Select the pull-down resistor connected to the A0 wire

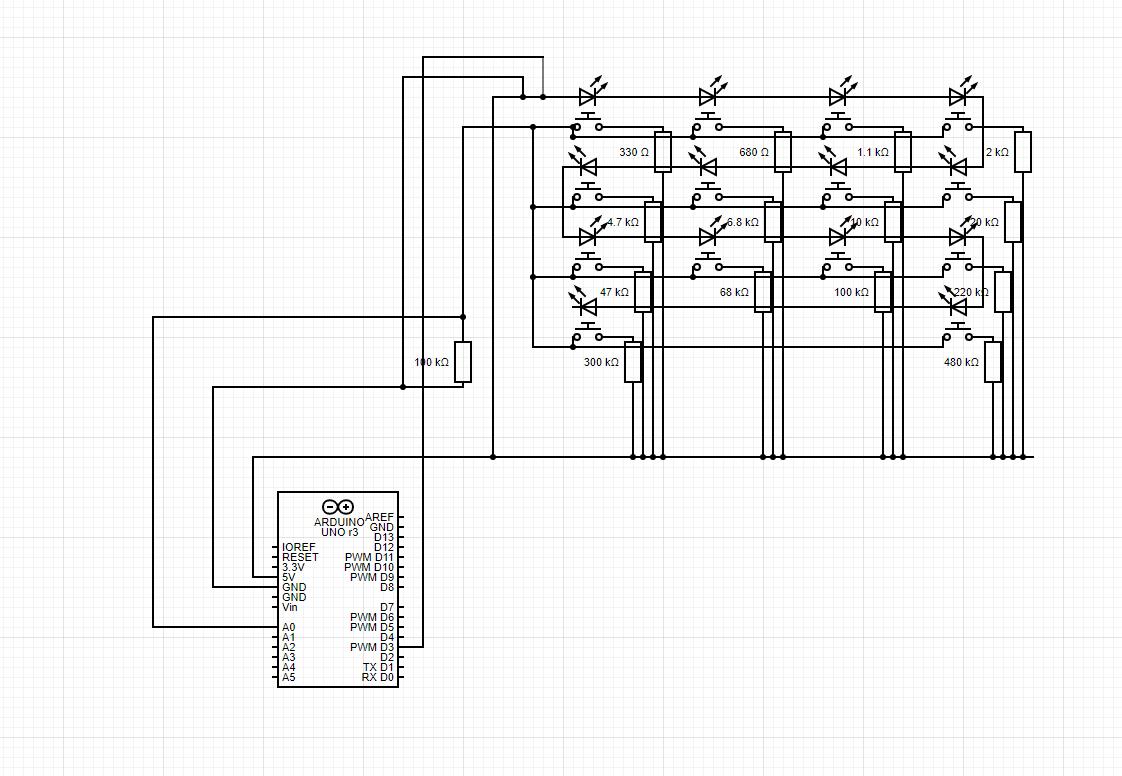click(463, 362)
